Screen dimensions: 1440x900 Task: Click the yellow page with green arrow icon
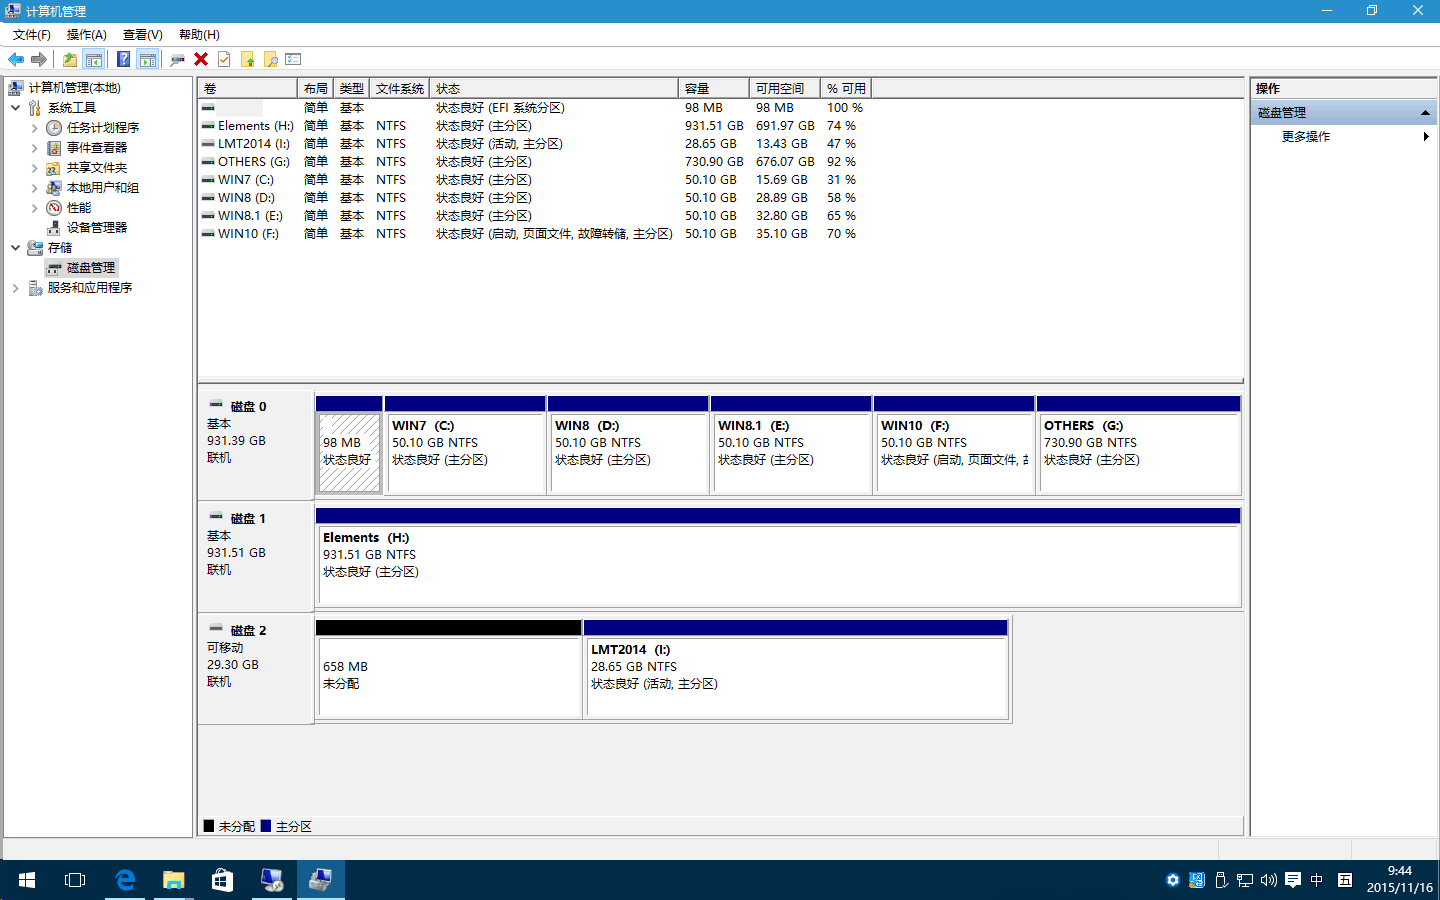(248, 60)
